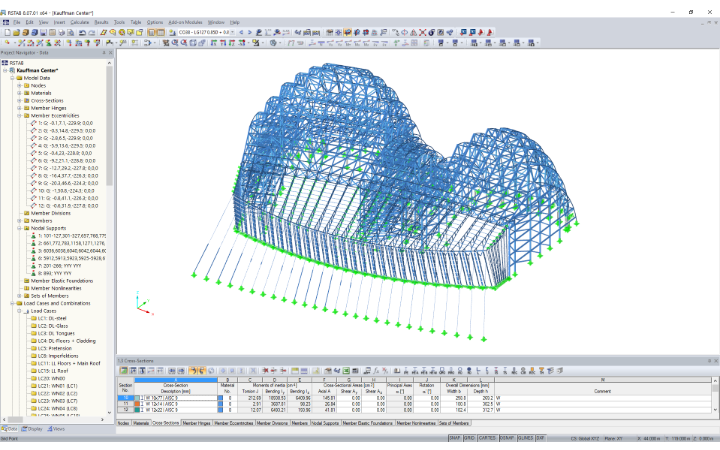Toggle CARTES in the status bar
720x450 pixels.
[x=487, y=439]
